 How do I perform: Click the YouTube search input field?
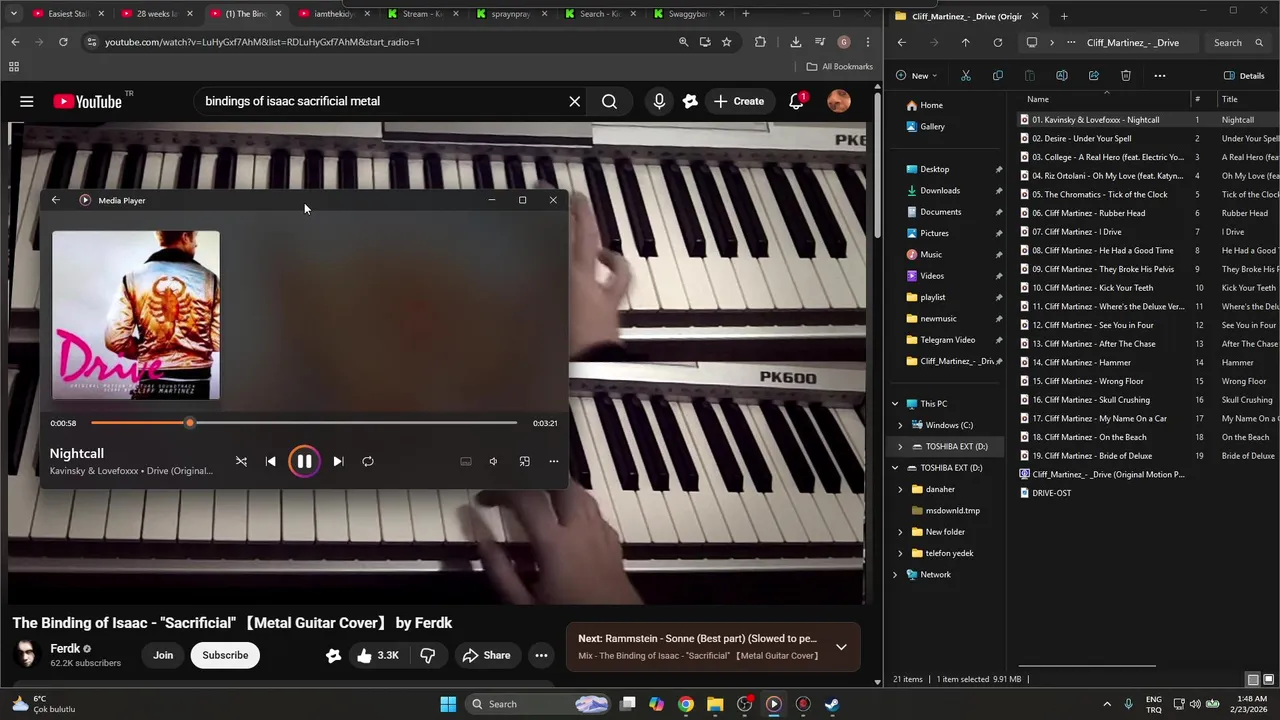(x=380, y=101)
